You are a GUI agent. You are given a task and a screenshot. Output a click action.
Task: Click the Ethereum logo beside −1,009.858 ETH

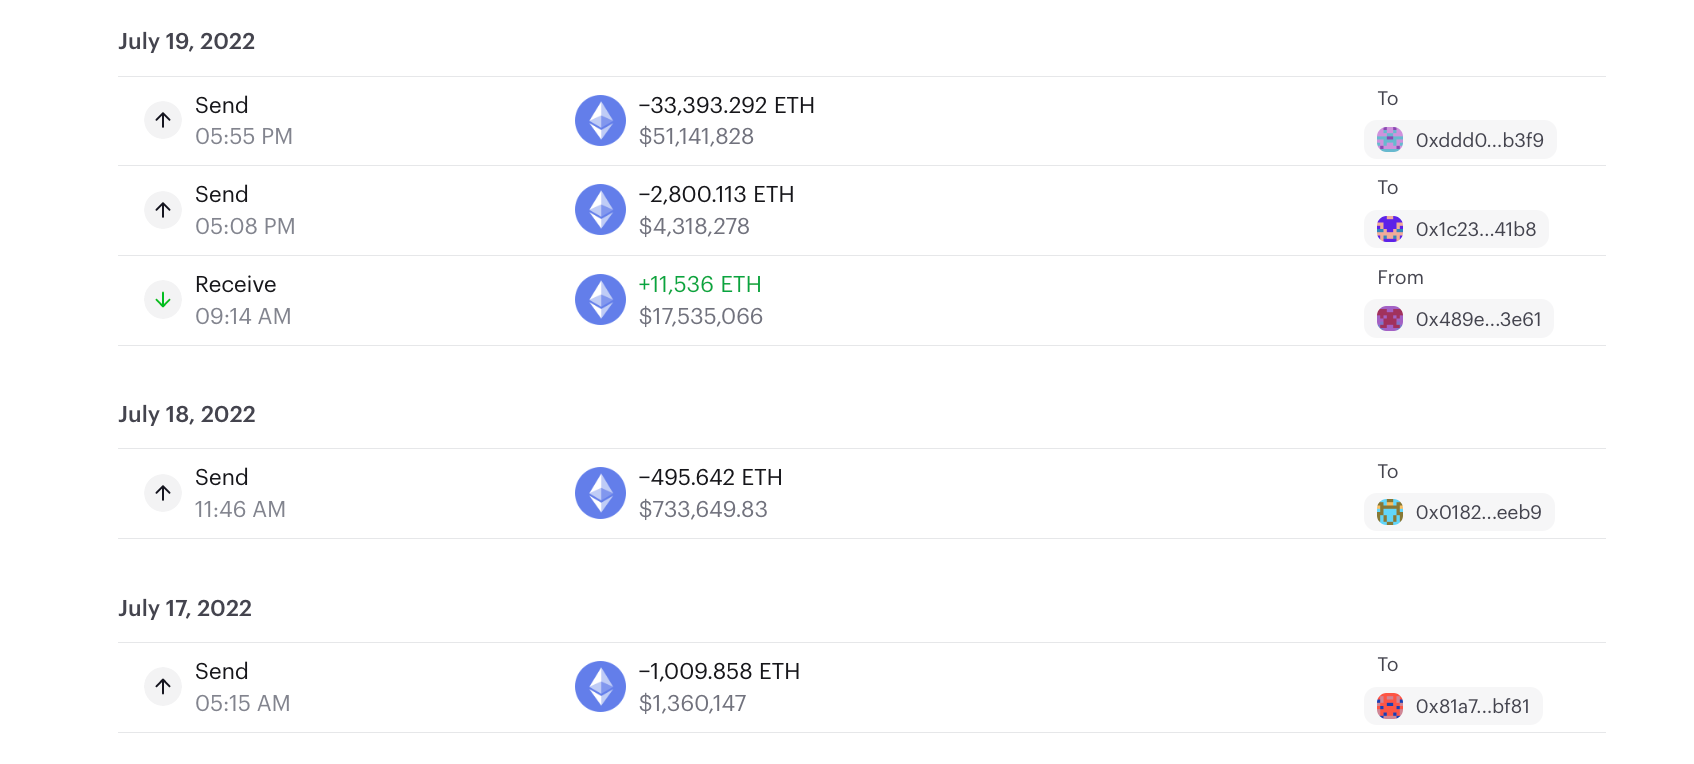600,686
